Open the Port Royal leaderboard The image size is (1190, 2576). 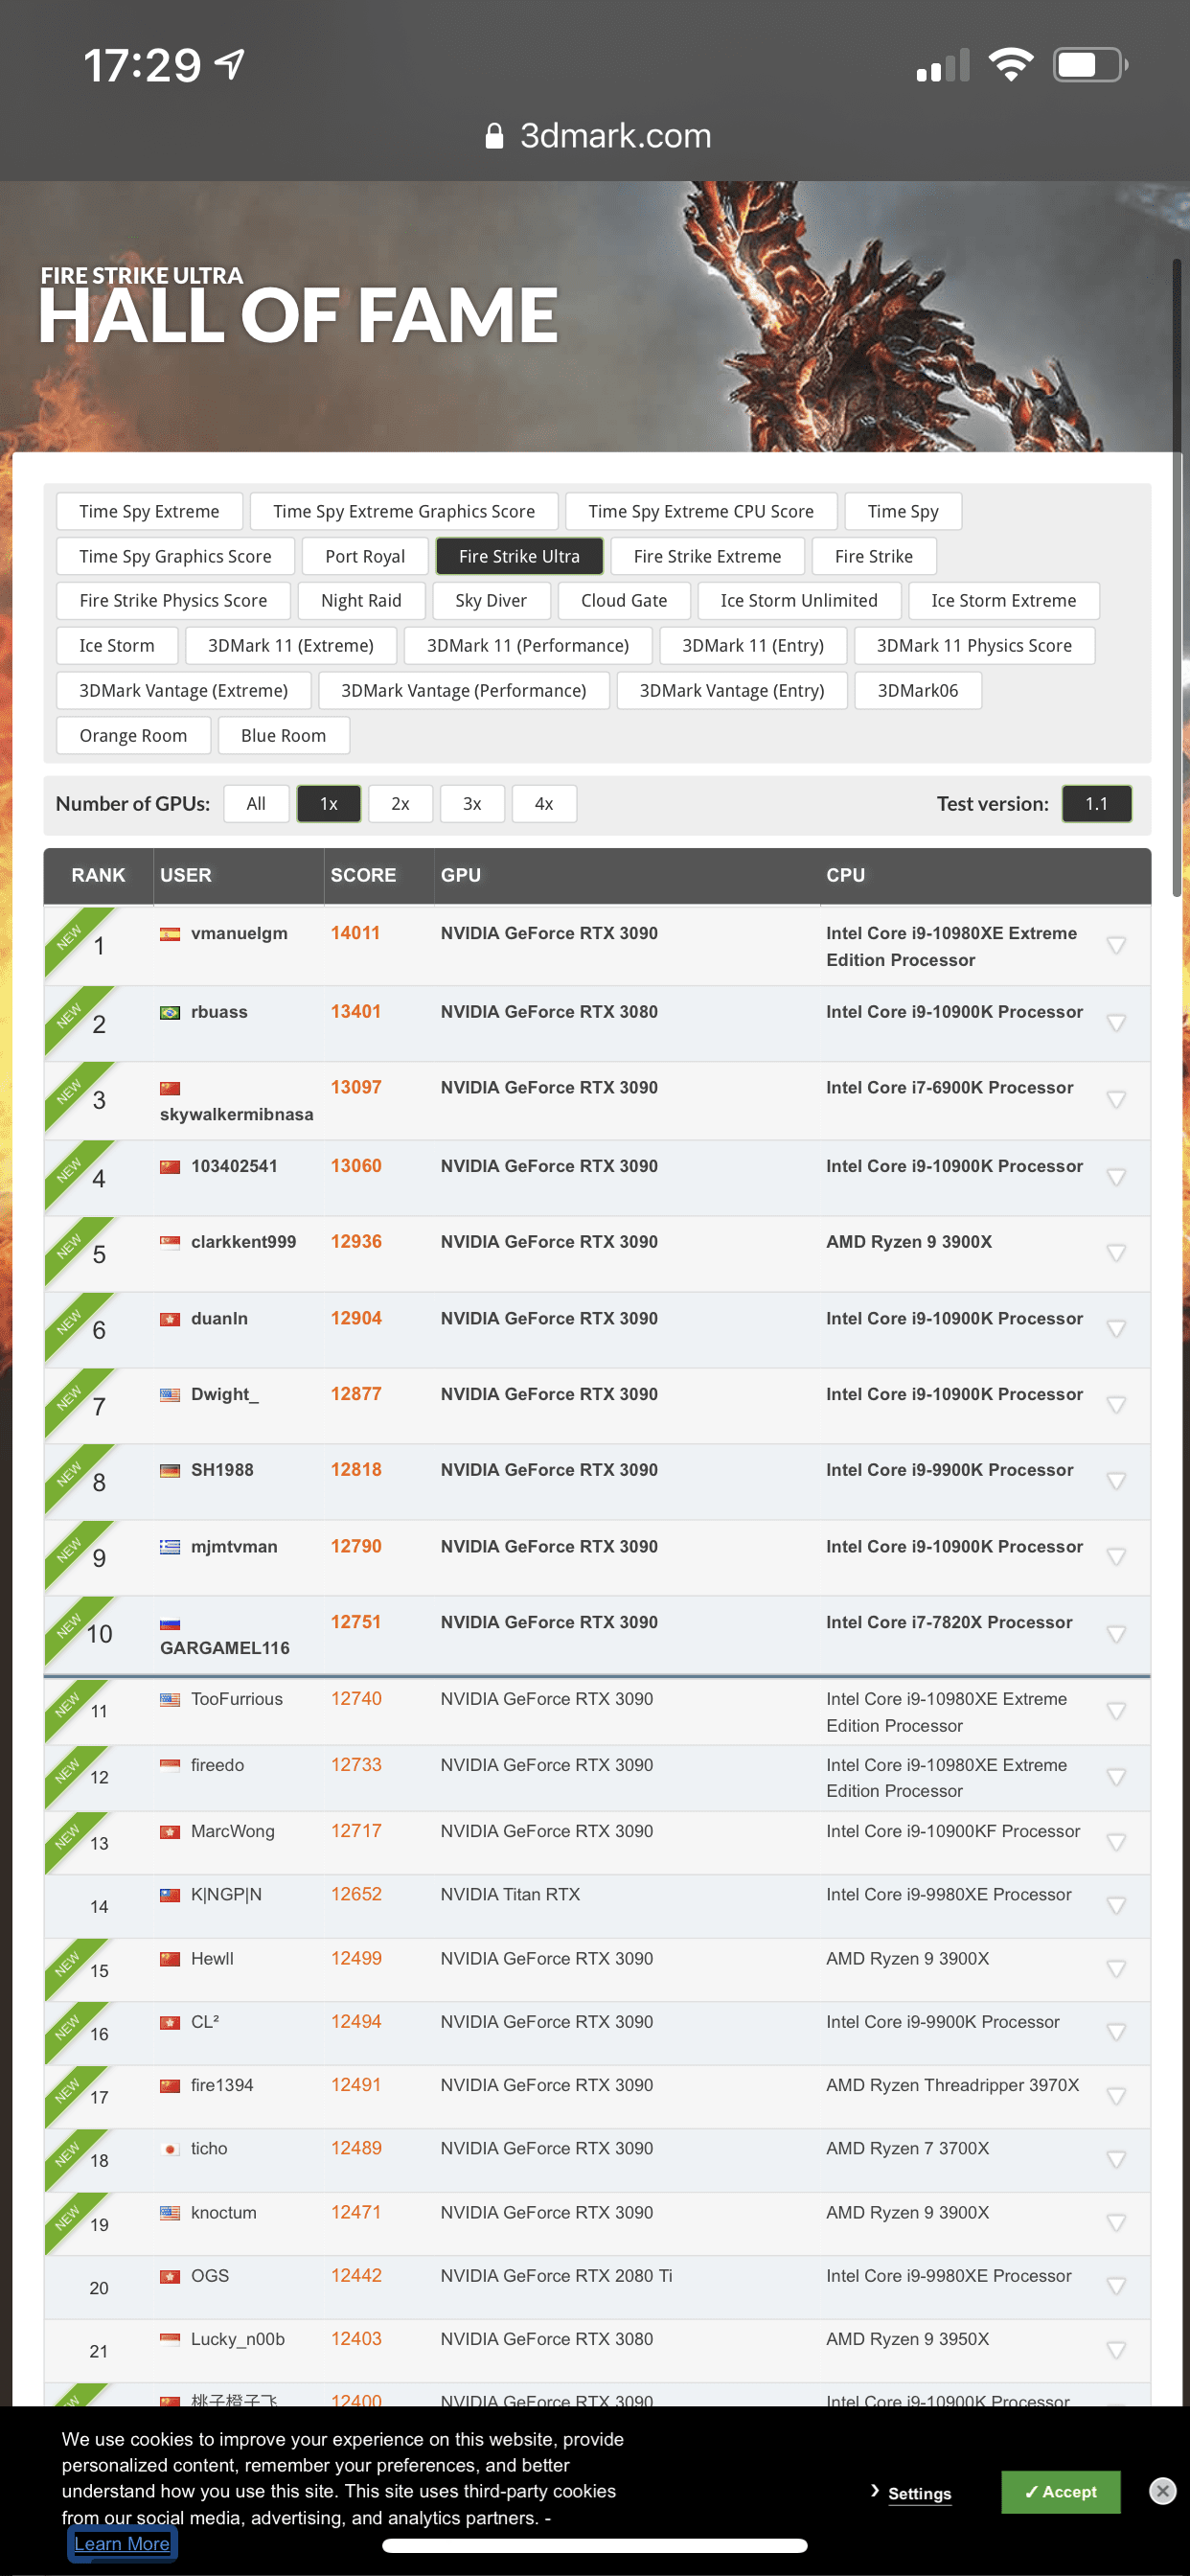coord(365,556)
